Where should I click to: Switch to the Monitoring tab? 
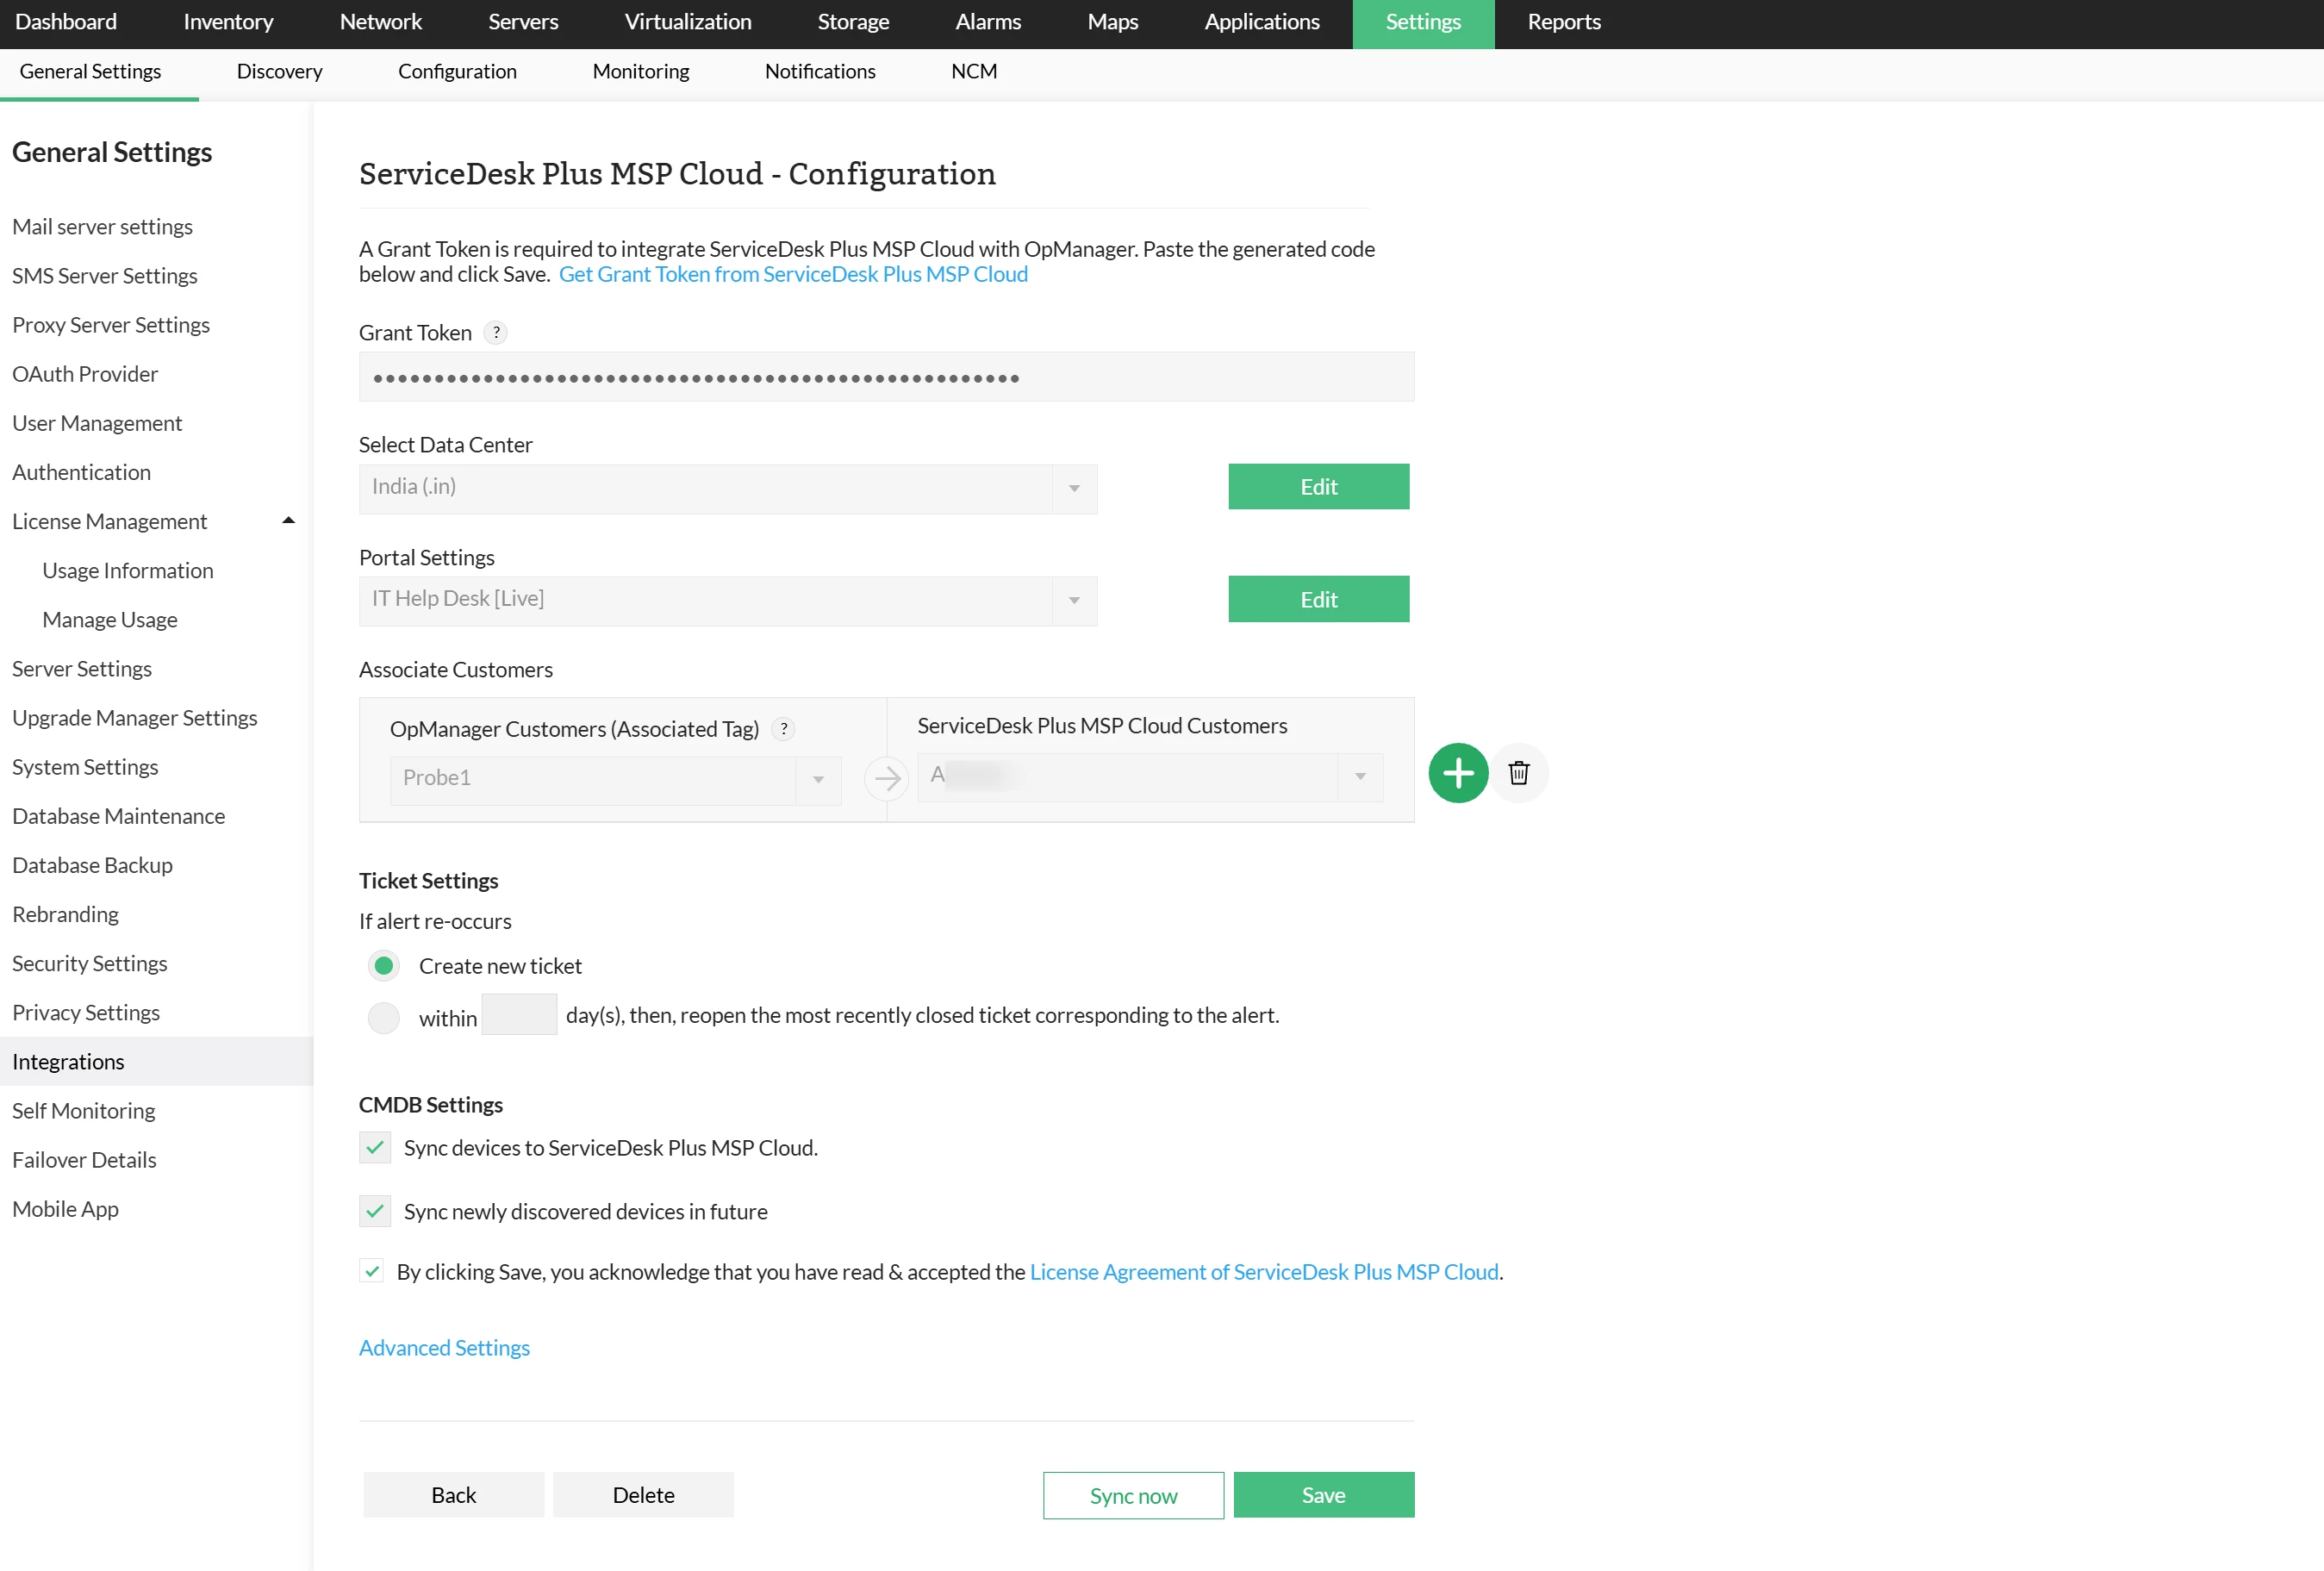[x=640, y=72]
